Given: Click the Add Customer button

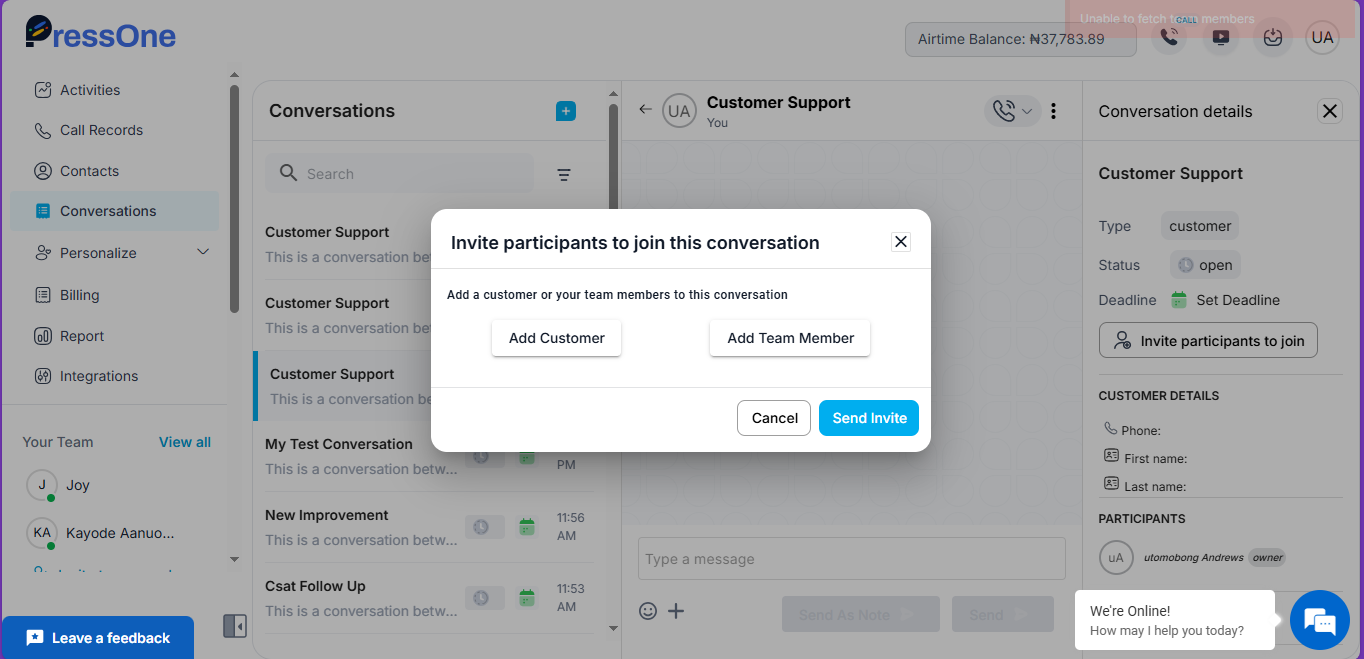Looking at the screenshot, I should tap(557, 338).
